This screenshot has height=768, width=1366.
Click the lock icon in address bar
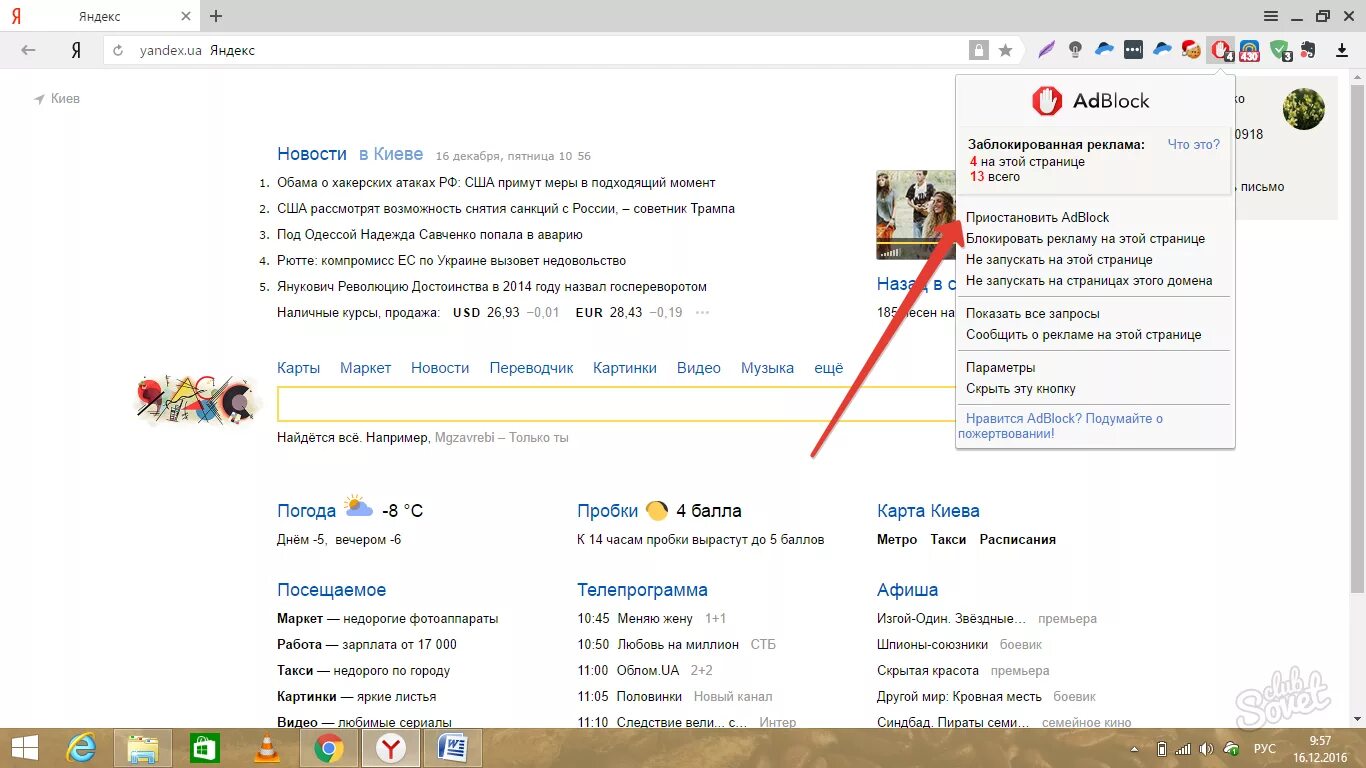[x=978, y=50]
